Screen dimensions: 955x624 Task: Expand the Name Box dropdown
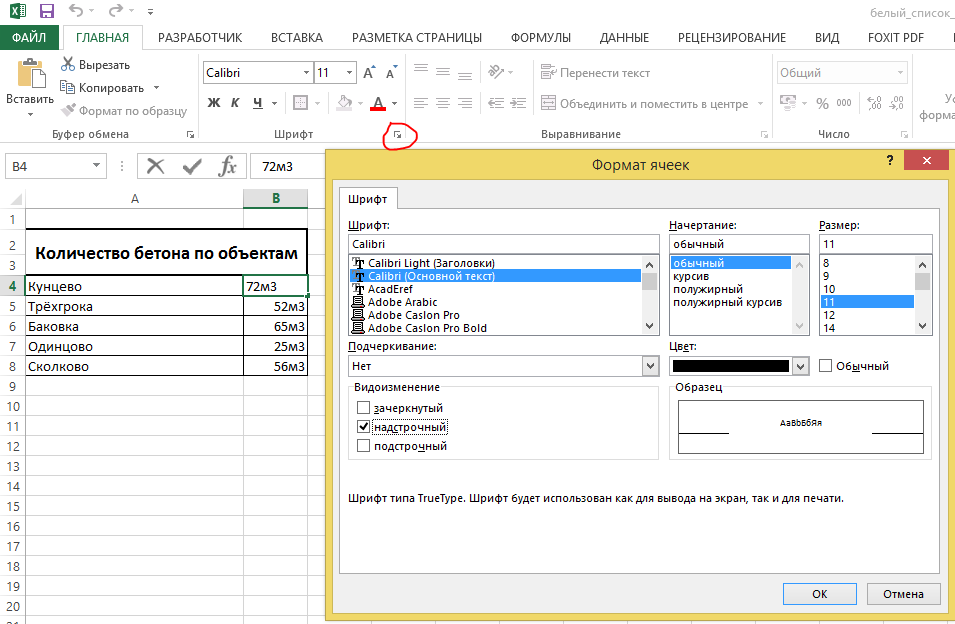pyautogui.click(x=97, y=166)
